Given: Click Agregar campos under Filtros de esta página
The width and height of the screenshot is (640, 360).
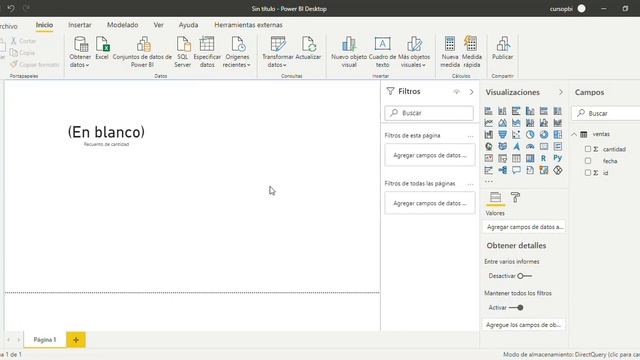Looking at the screenshot, I should pyautogui.click(x=430, y=155).
